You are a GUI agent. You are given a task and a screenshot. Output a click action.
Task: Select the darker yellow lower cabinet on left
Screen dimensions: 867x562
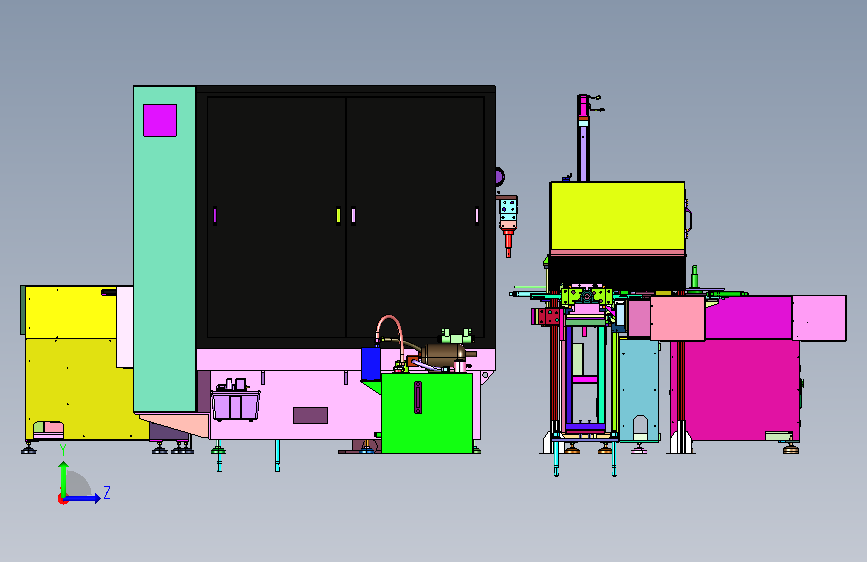80,389
